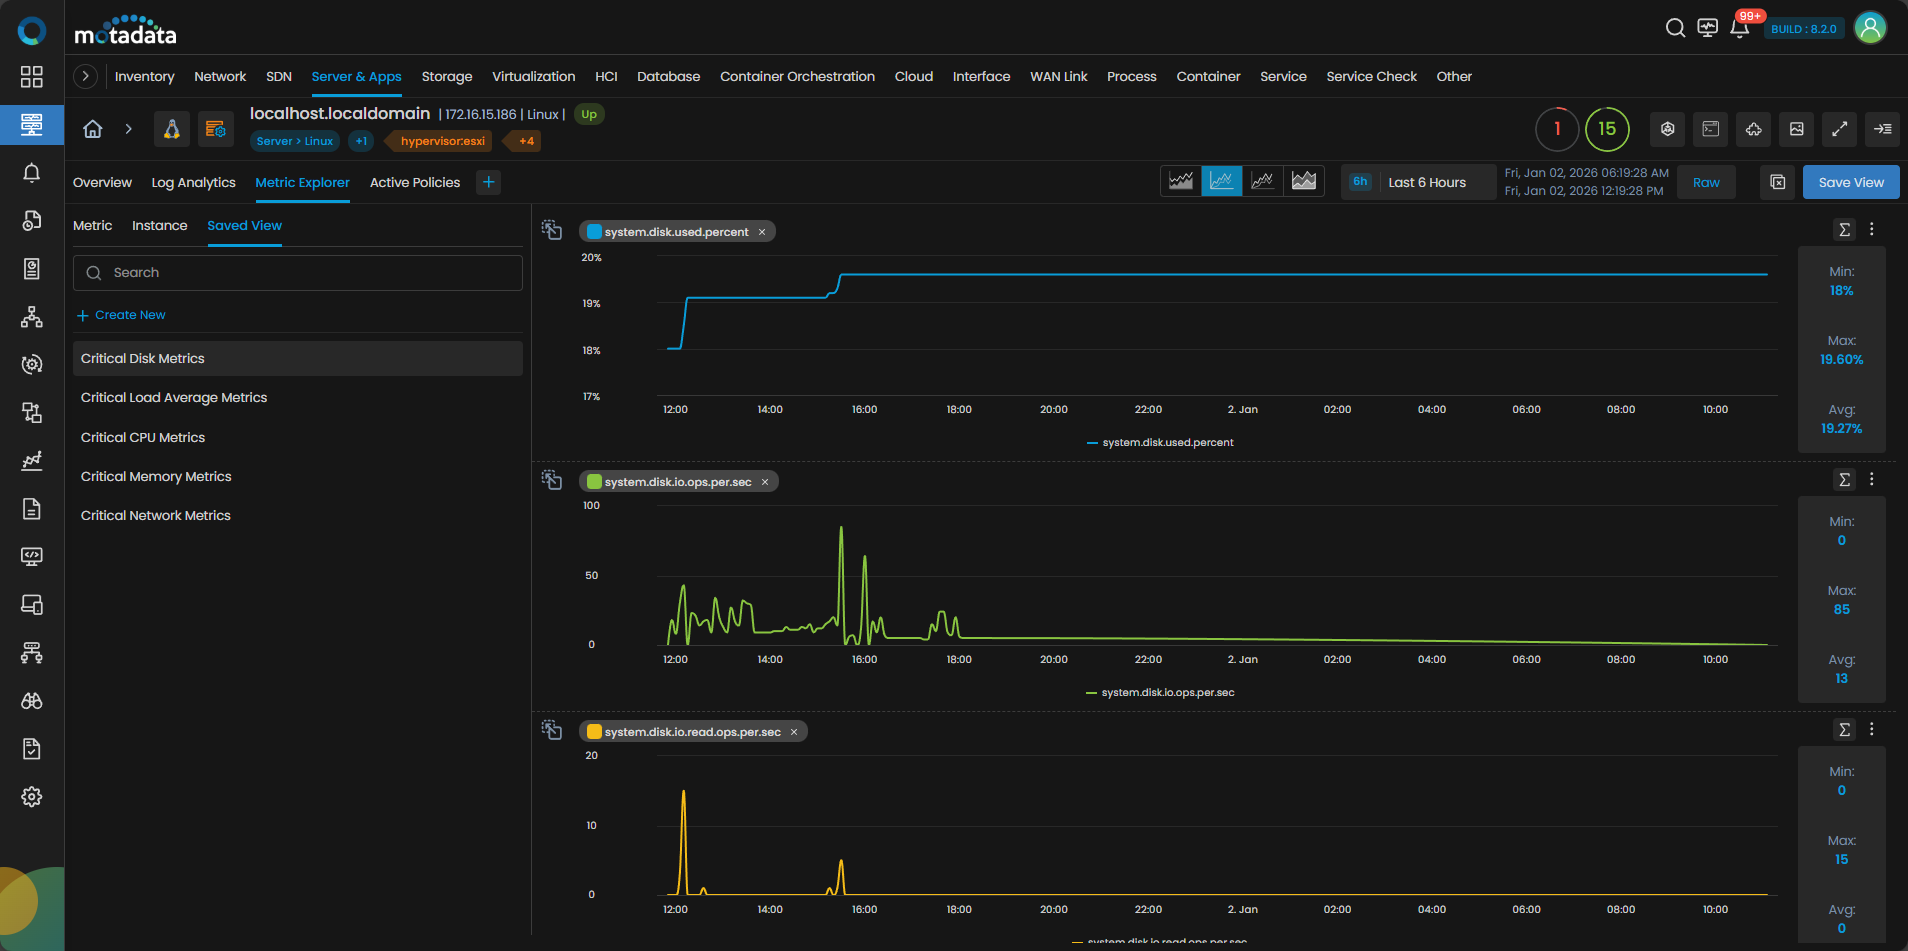Expand the navigation chevron beside Inventory

[86, 76]
